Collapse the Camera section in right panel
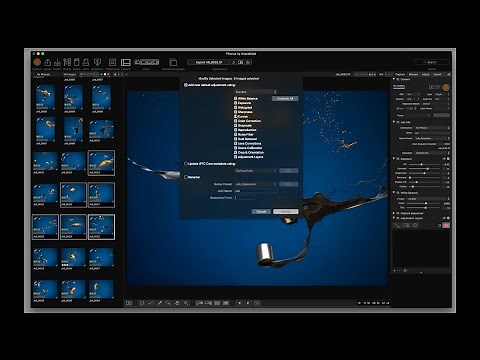Viewport: 480px width, 360px height. [394, 79]
